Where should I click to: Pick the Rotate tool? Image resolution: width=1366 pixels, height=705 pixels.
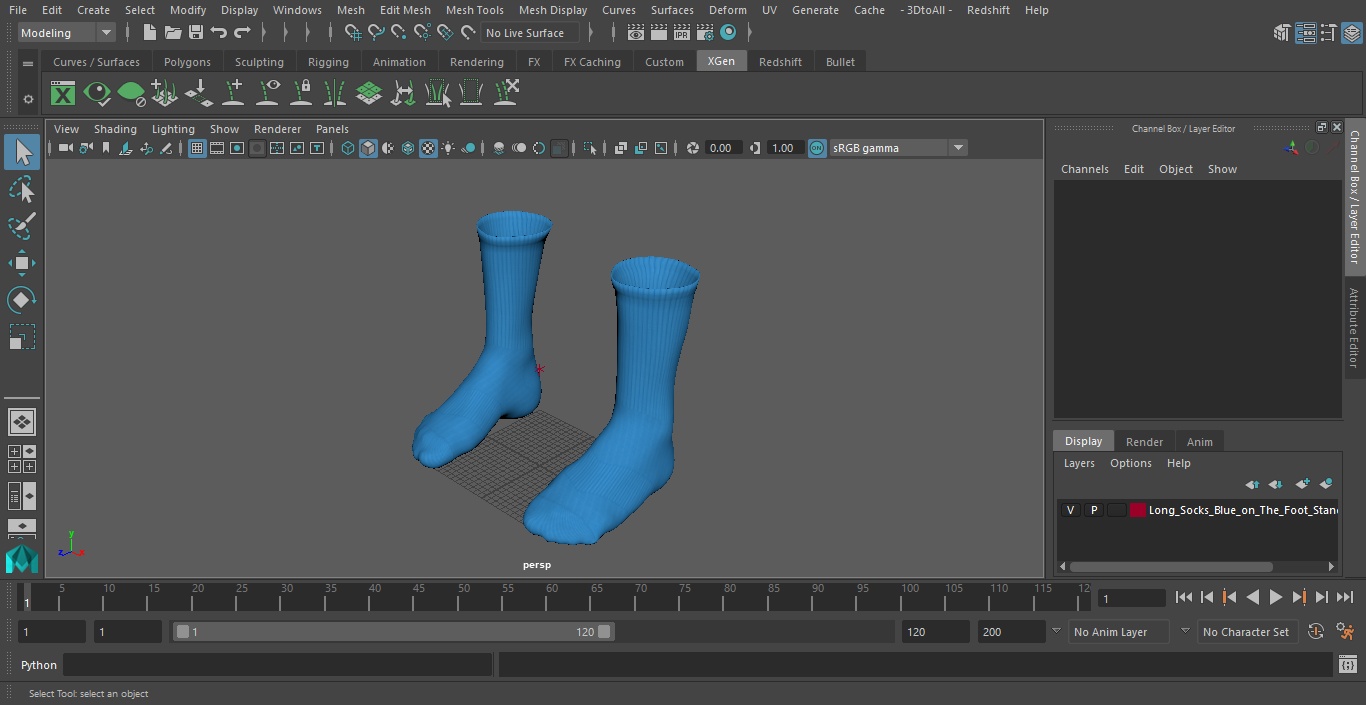(21, 300)
